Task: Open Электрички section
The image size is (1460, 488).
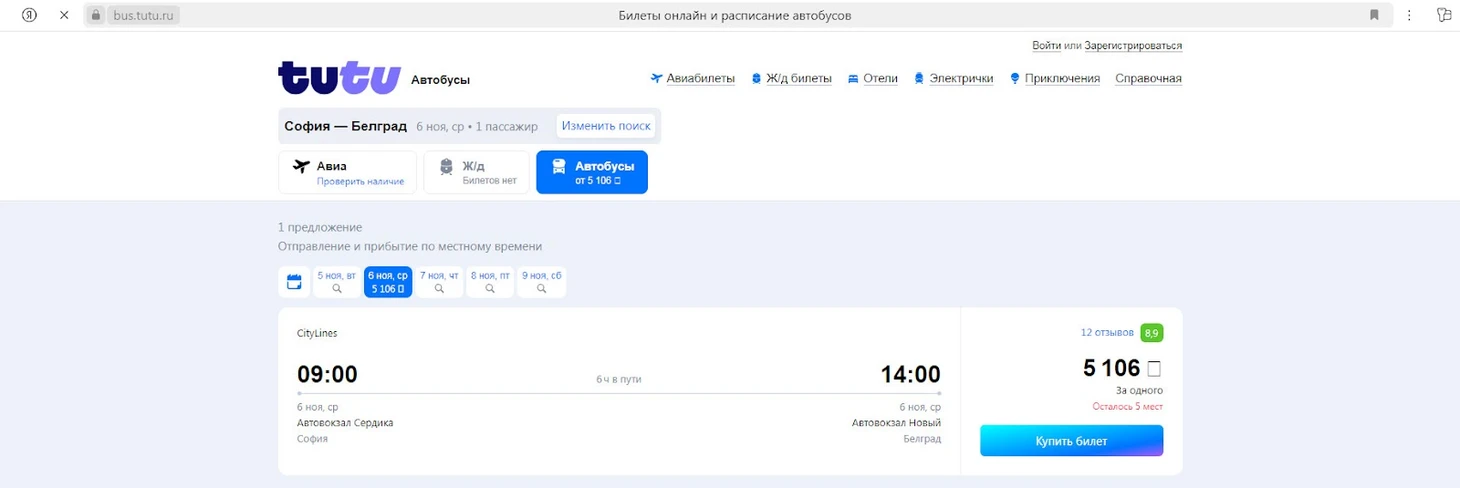Action: [x=954, y=79]
